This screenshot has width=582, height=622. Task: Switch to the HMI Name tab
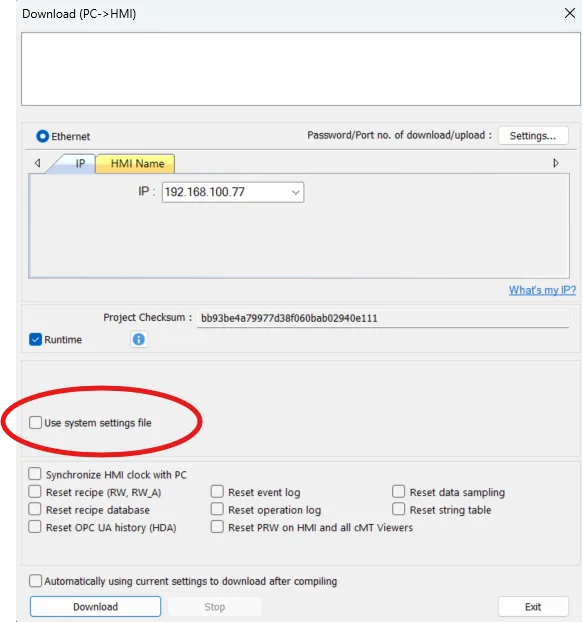pyautogui.click(x=137, y=163)
